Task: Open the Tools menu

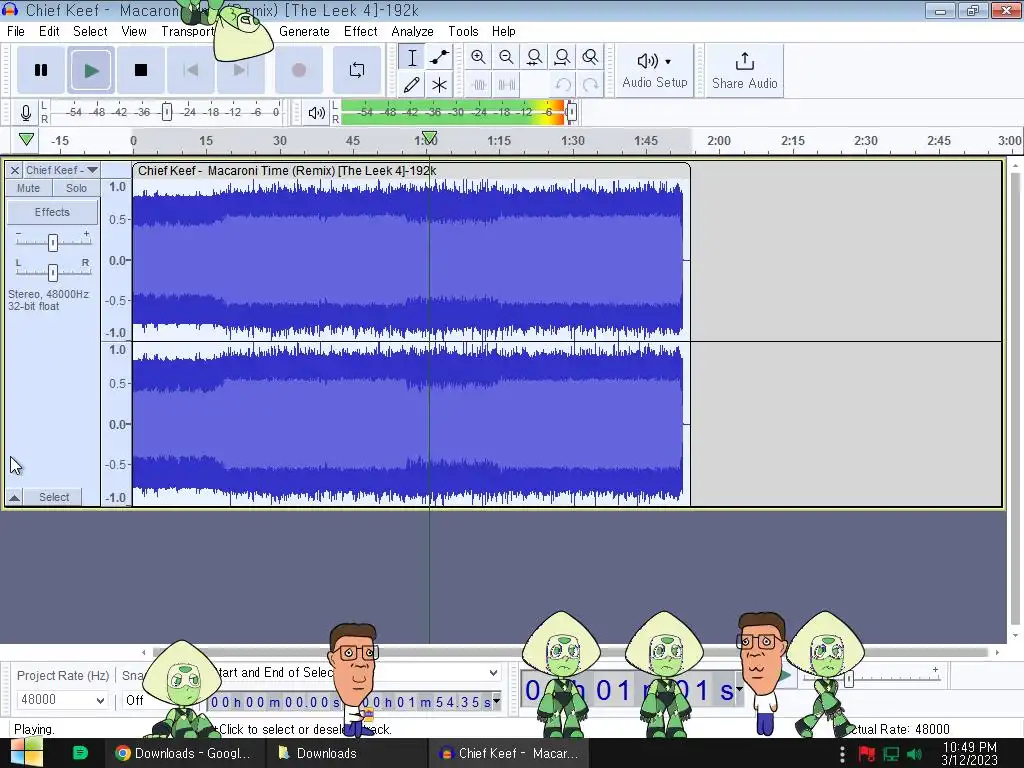Action: click(x=463, y=31)
